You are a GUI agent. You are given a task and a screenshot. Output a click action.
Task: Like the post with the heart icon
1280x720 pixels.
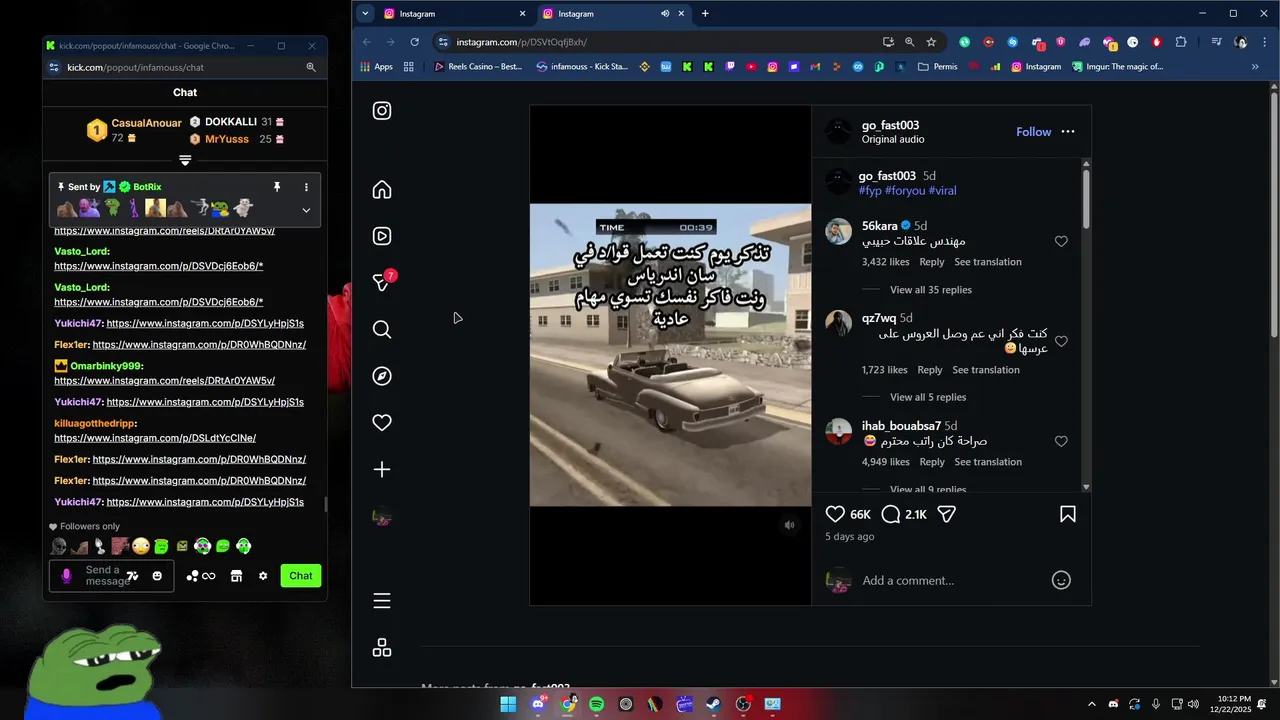835,514
